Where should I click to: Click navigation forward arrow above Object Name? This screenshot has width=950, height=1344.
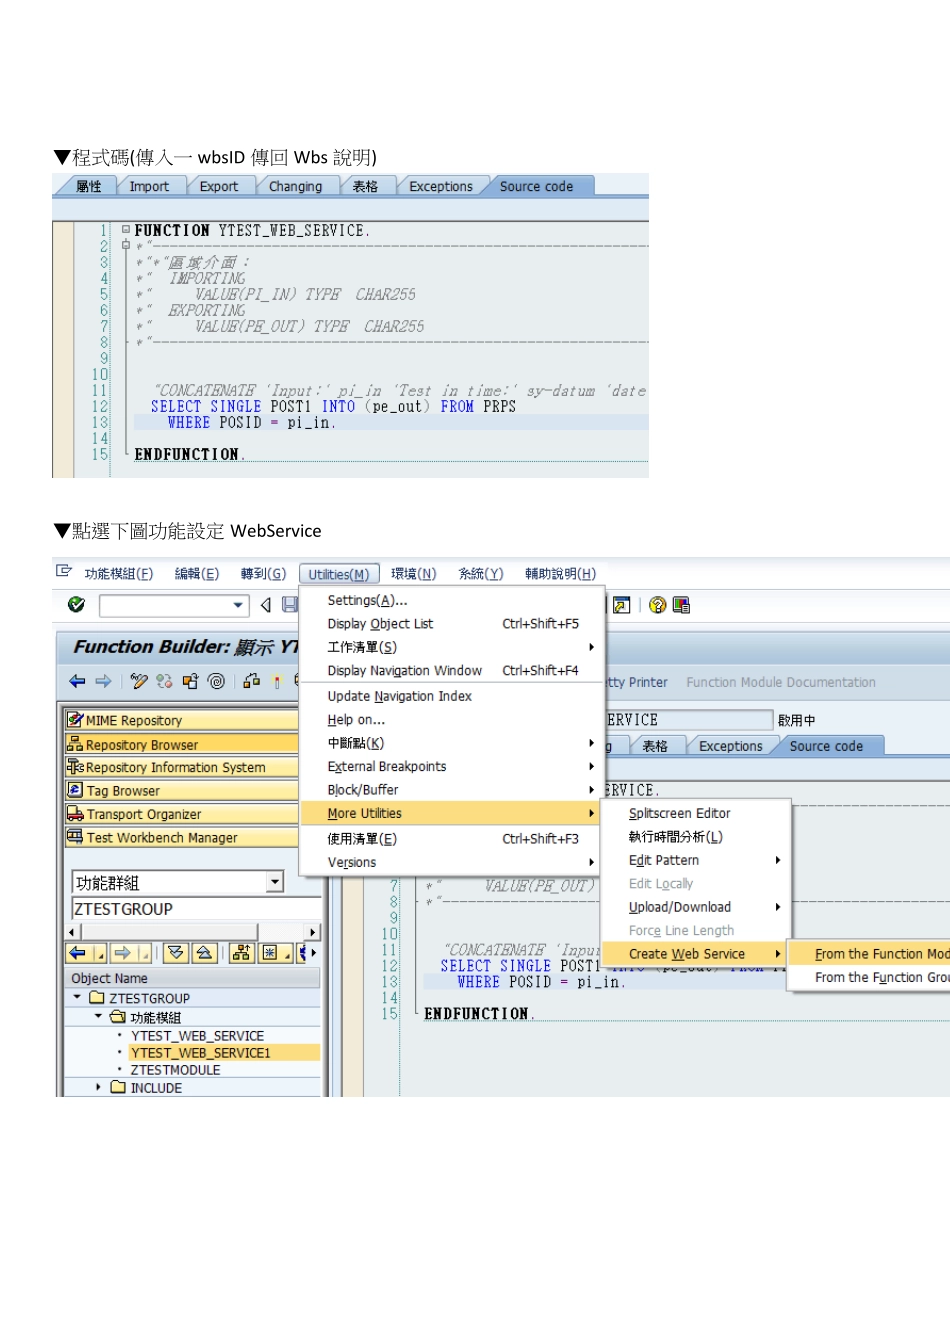pos(123,953)
